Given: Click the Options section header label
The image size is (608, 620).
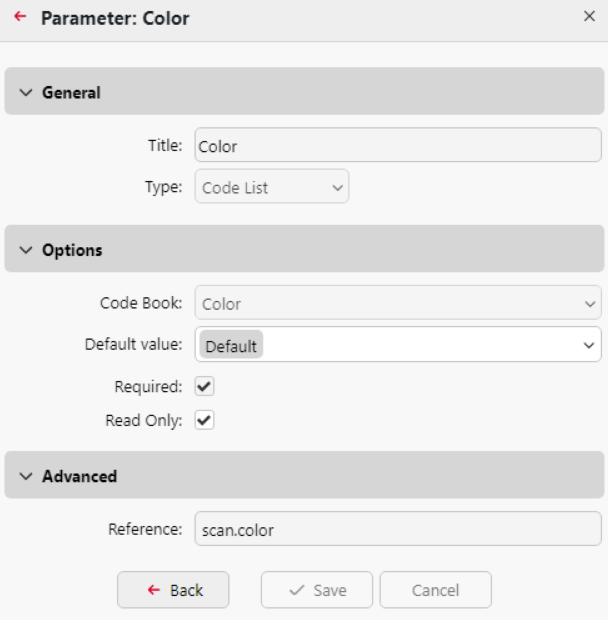Looking at the screenshot, I should [72, 250].
